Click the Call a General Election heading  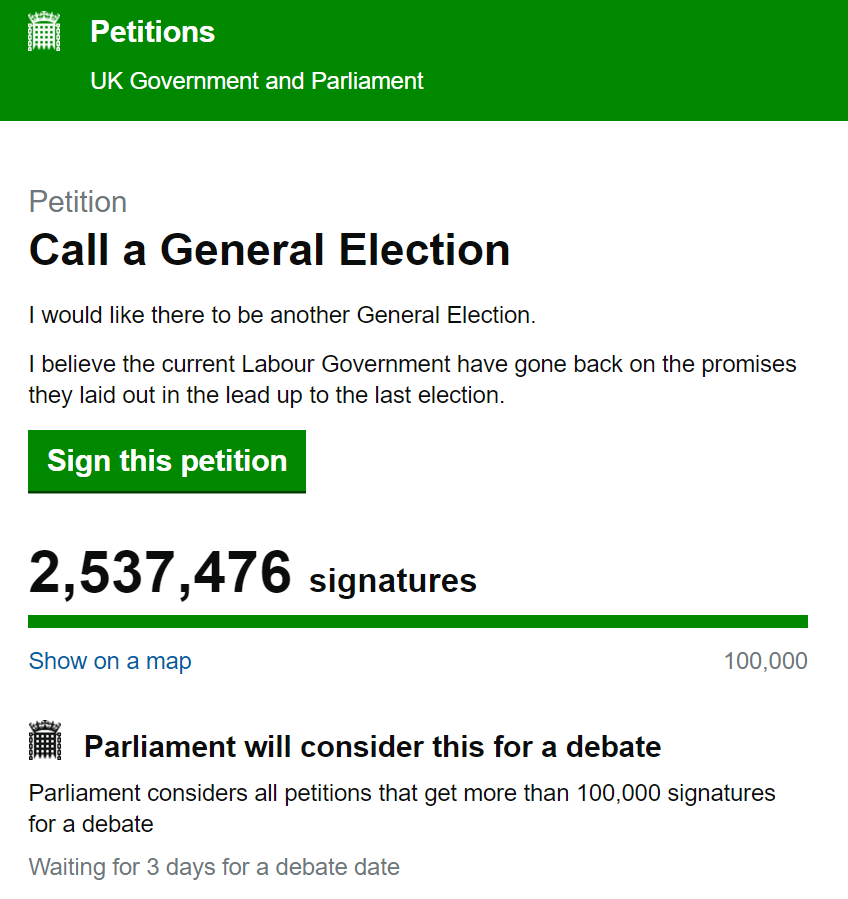(269, 250)
